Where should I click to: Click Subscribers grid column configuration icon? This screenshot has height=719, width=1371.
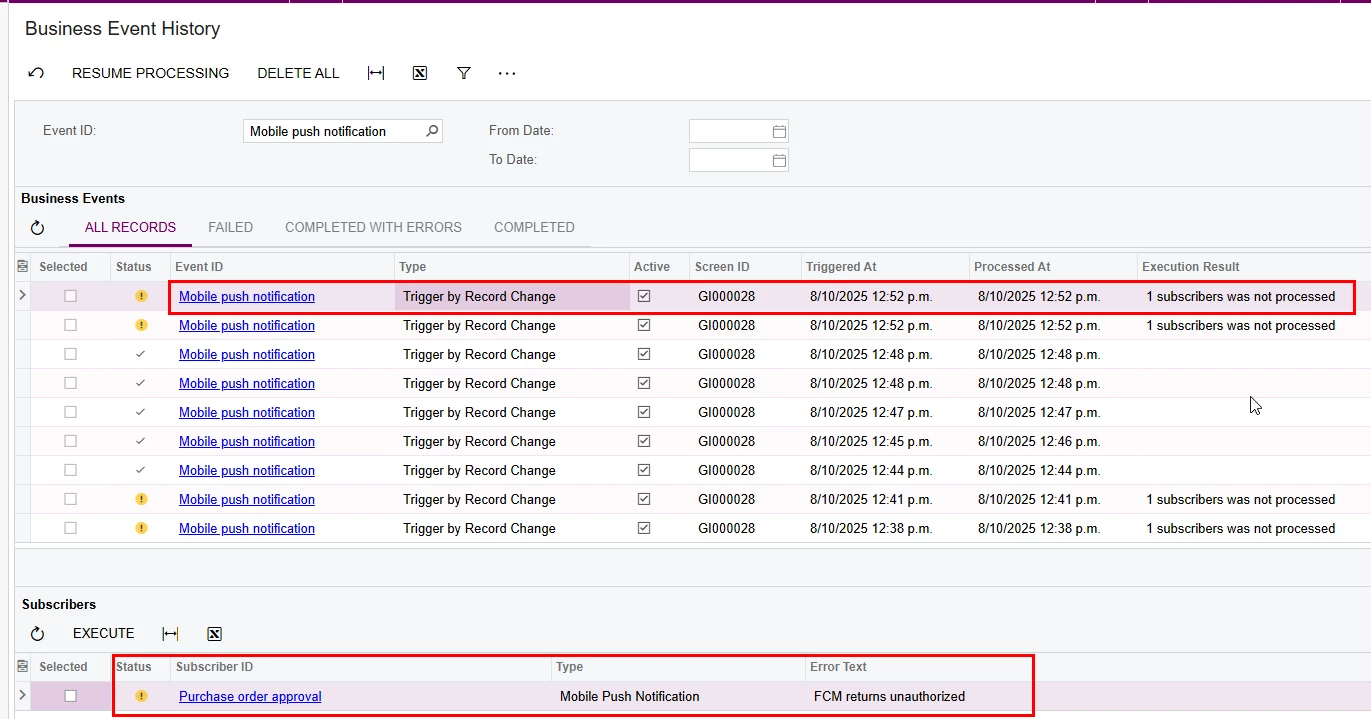[x=23, y=667]
